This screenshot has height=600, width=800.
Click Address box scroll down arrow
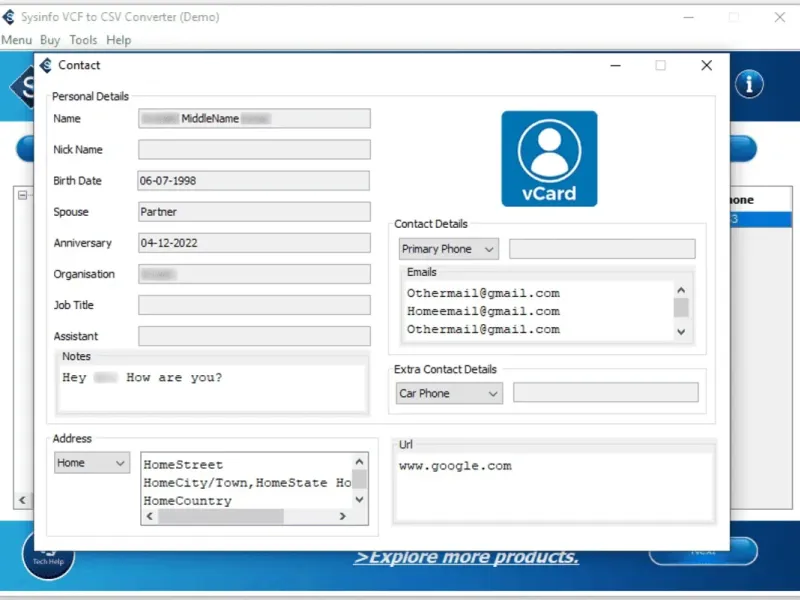(x=359, y=499)
